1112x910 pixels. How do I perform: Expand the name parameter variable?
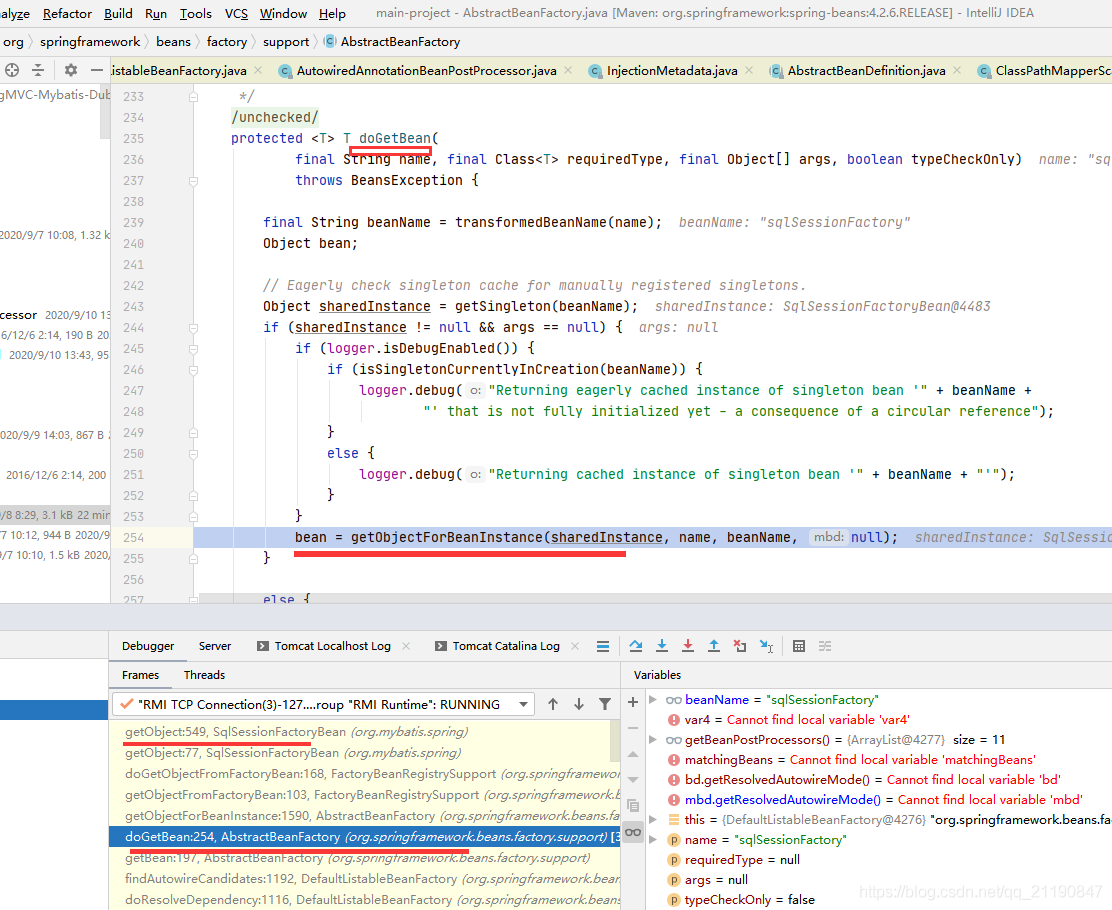[653, 840]
